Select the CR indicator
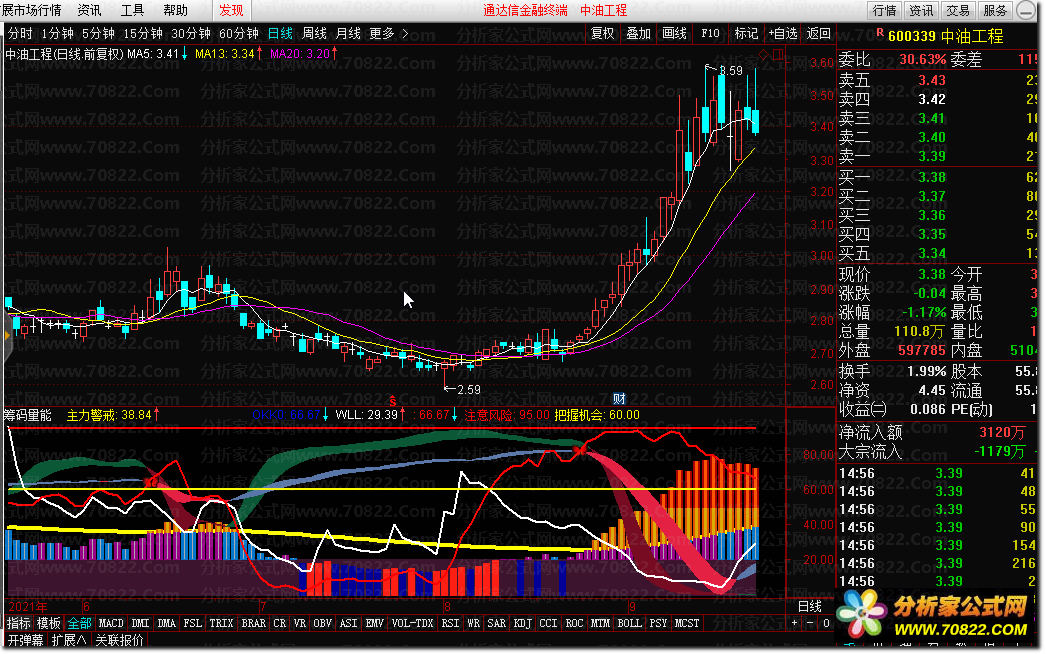This screenshot has height=654, width=1046. (x=280, y=623)
